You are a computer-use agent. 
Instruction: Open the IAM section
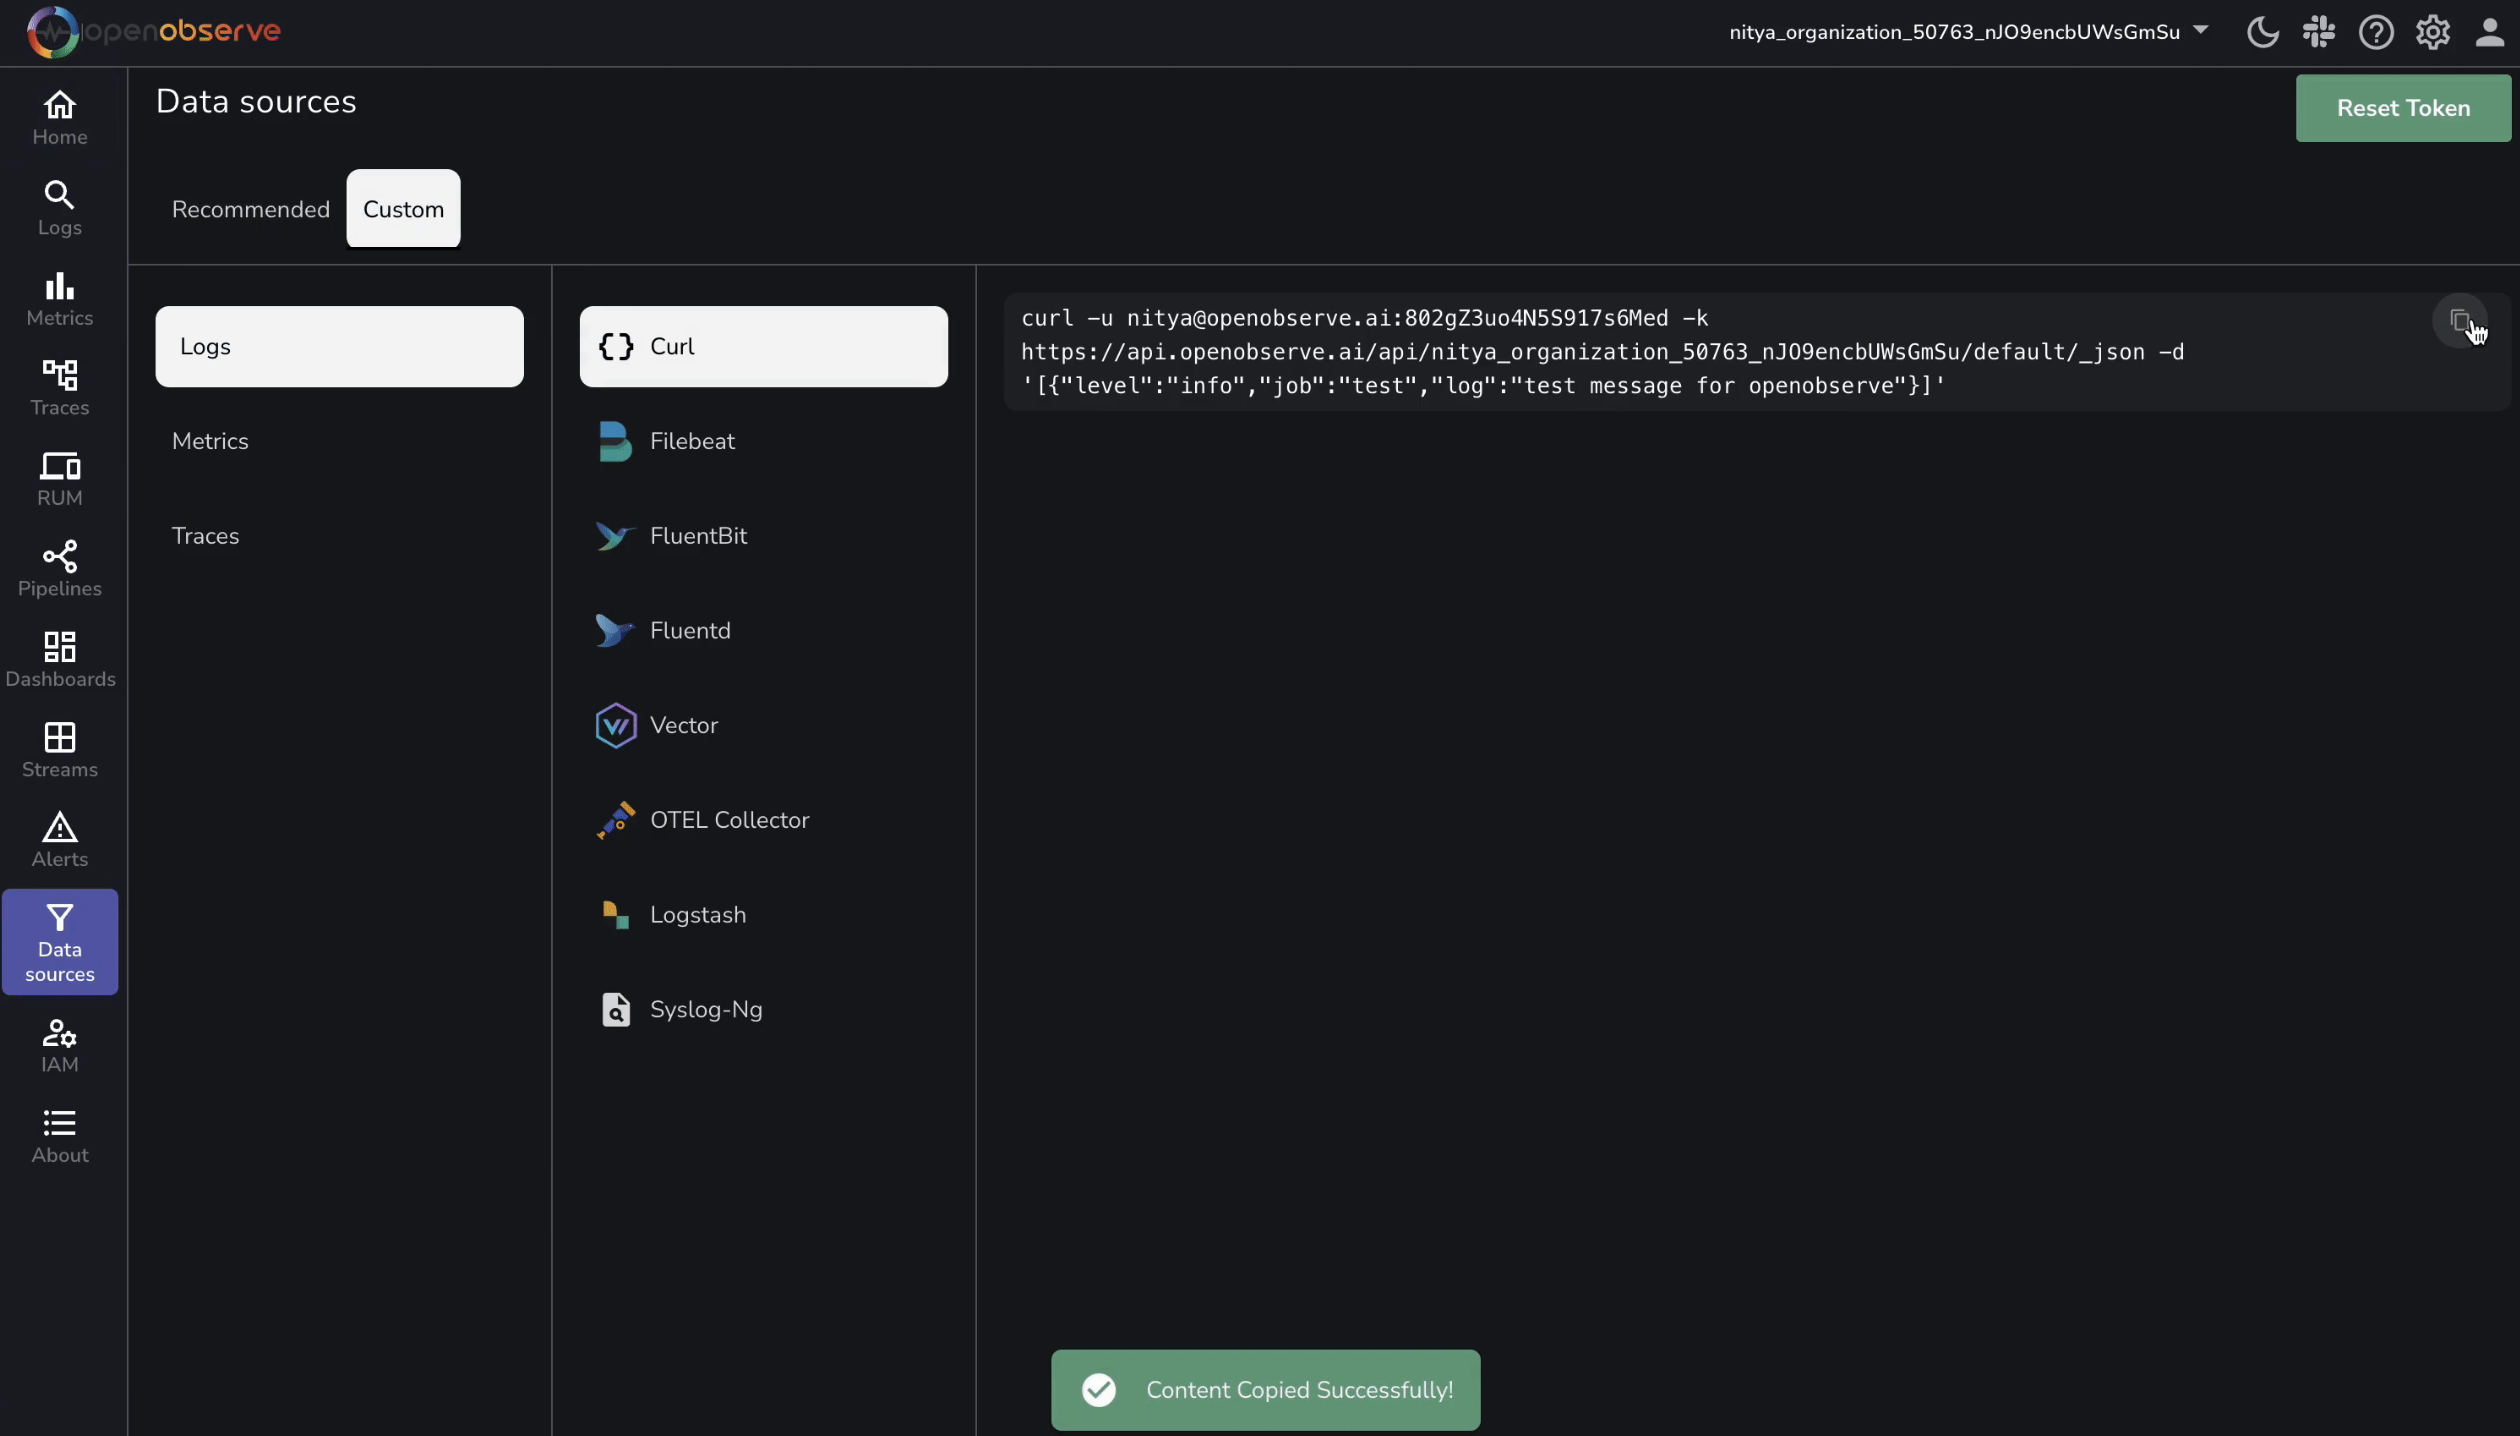click(59, 1045)
